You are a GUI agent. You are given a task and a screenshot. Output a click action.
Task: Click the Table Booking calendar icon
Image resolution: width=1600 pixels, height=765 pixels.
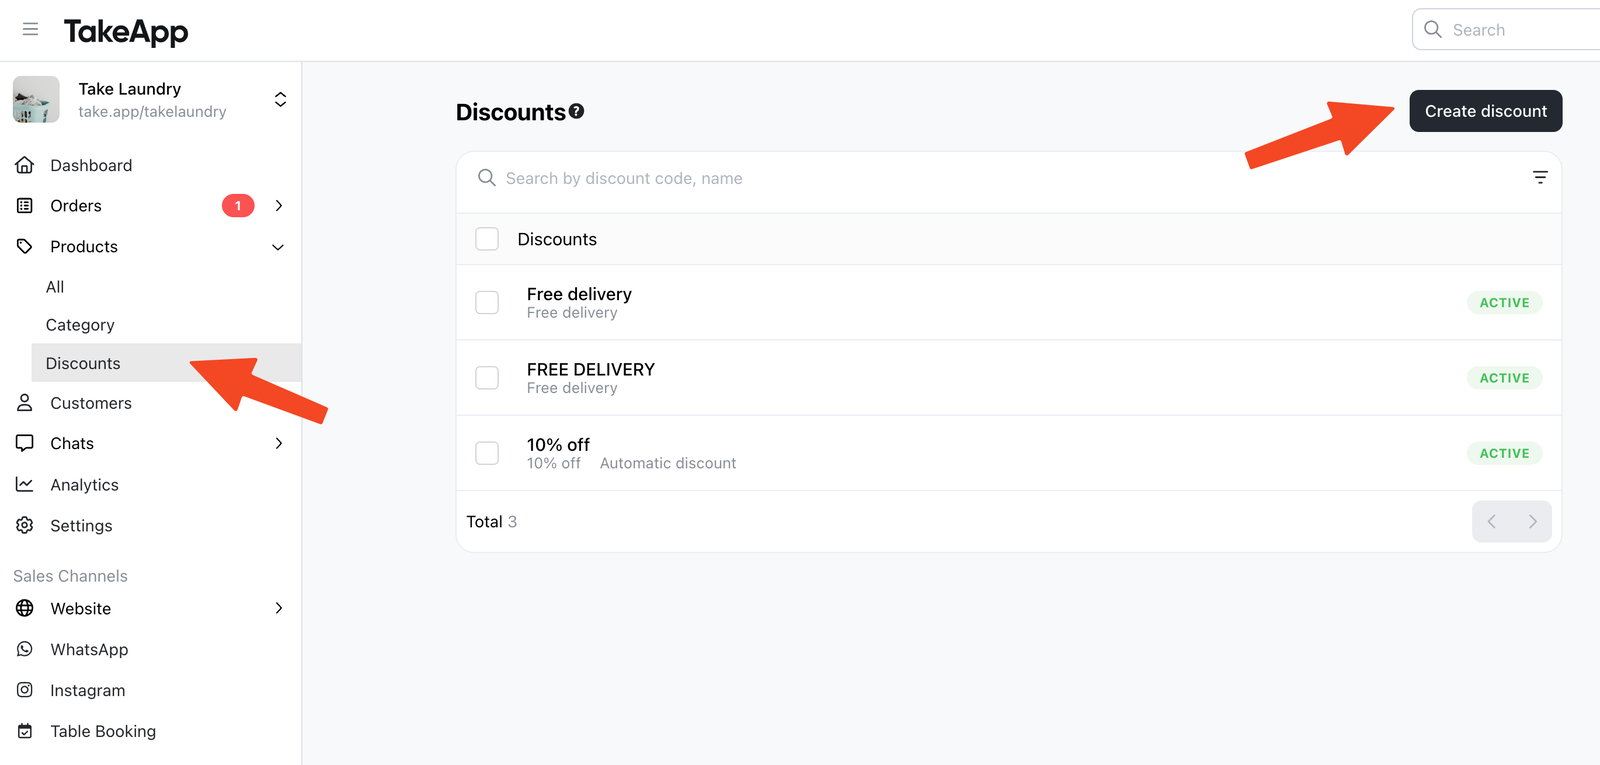(x=25, y=731)
